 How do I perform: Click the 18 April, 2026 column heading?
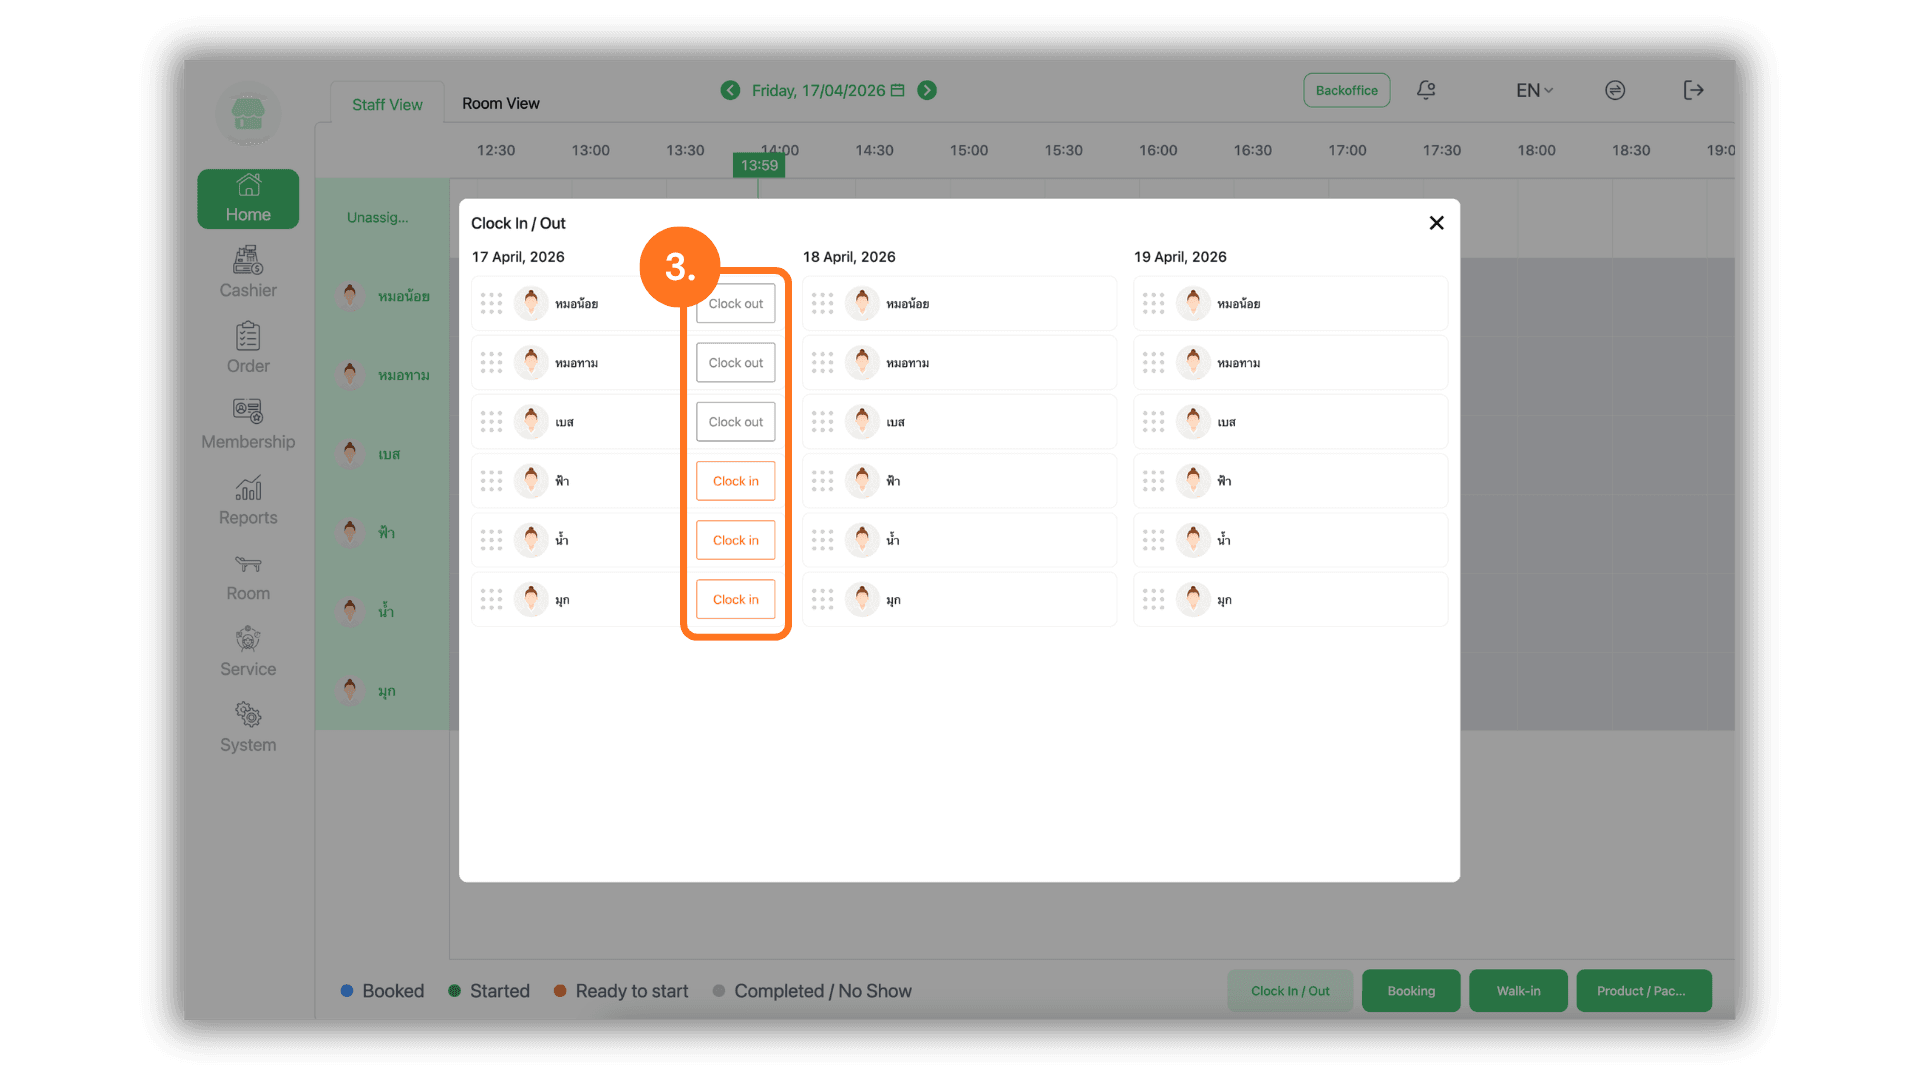(x=849, y=257)
